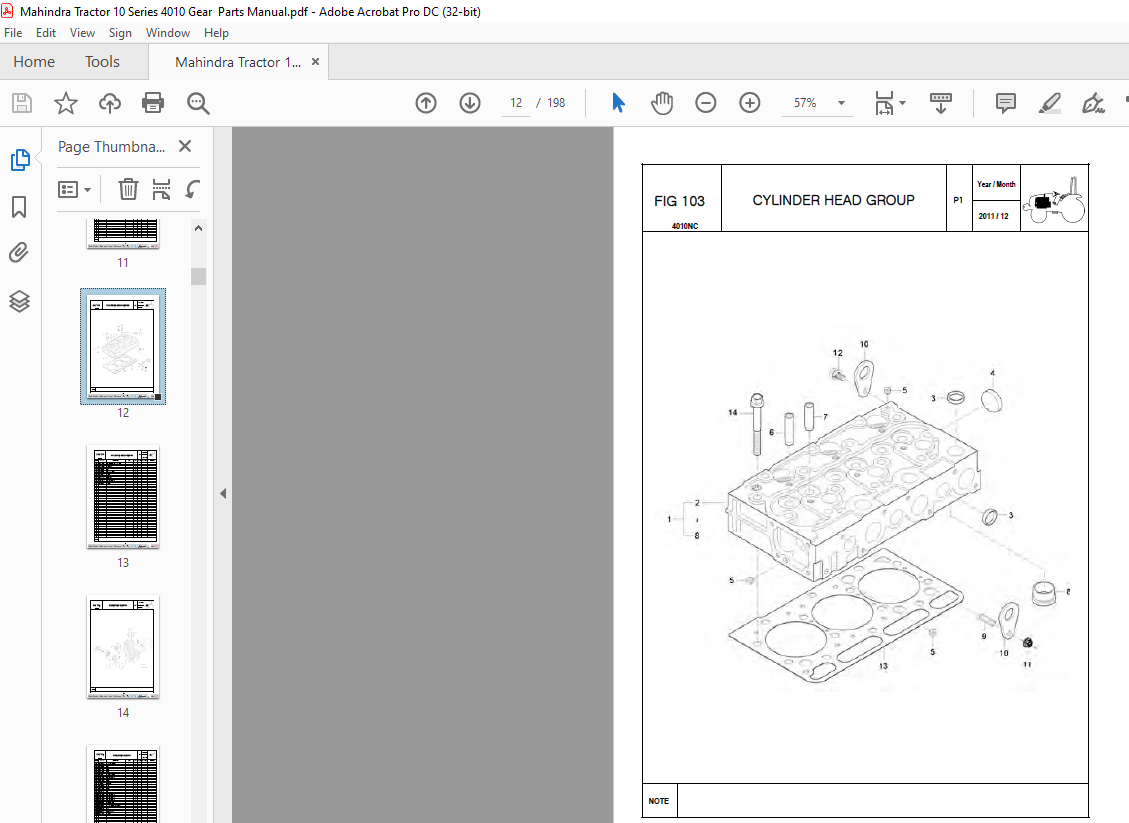
Task: Click the Fit page width tool
Action: tap(884, 103)
